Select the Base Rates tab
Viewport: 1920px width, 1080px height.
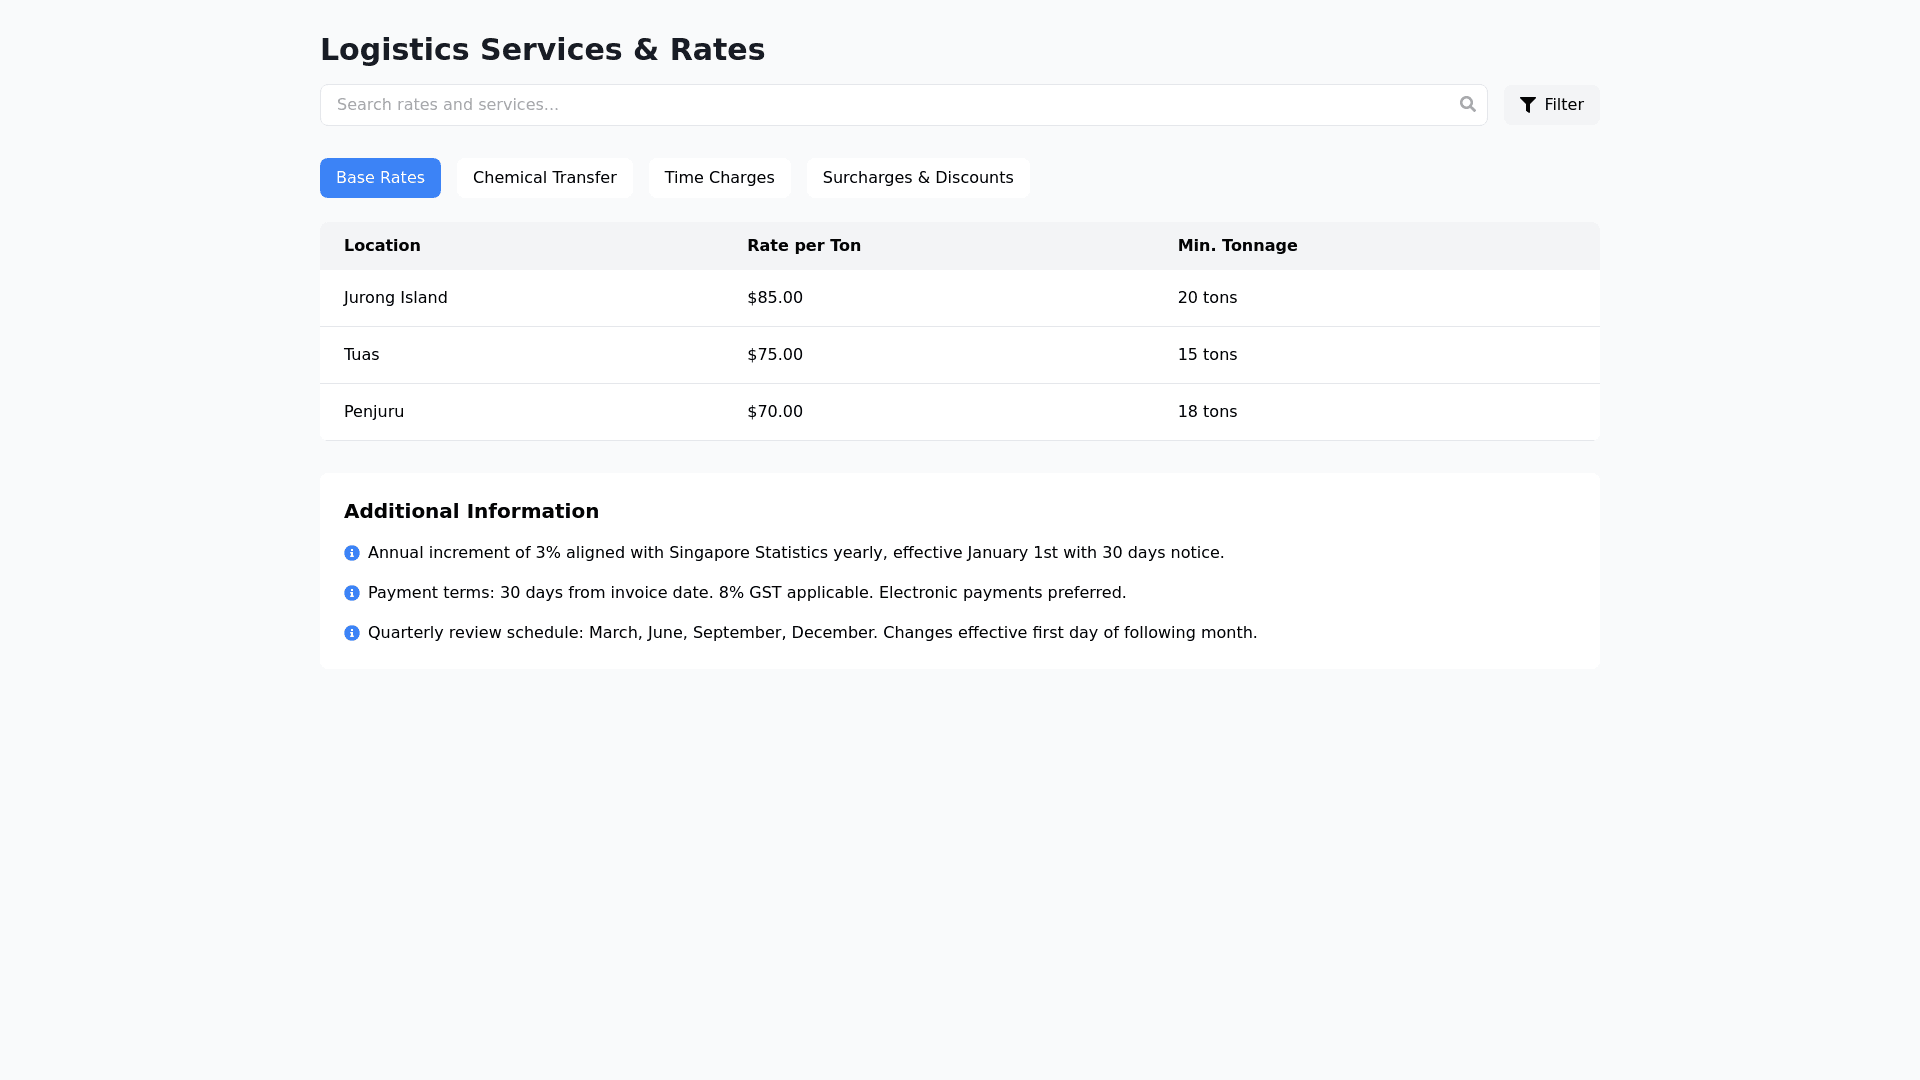(x=380, y=178)
